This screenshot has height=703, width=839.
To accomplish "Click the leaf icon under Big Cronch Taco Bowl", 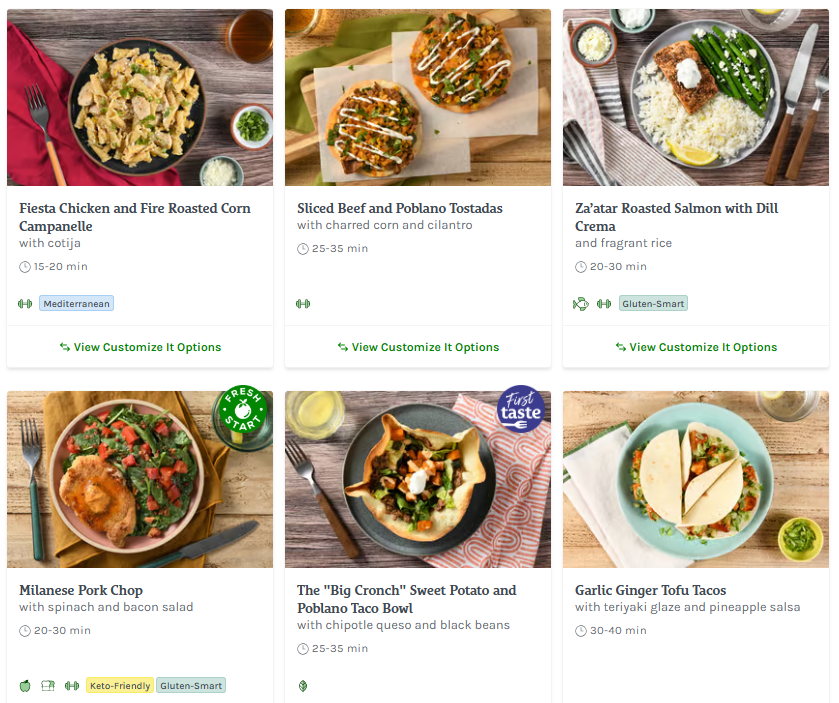I will coord(303,685).
